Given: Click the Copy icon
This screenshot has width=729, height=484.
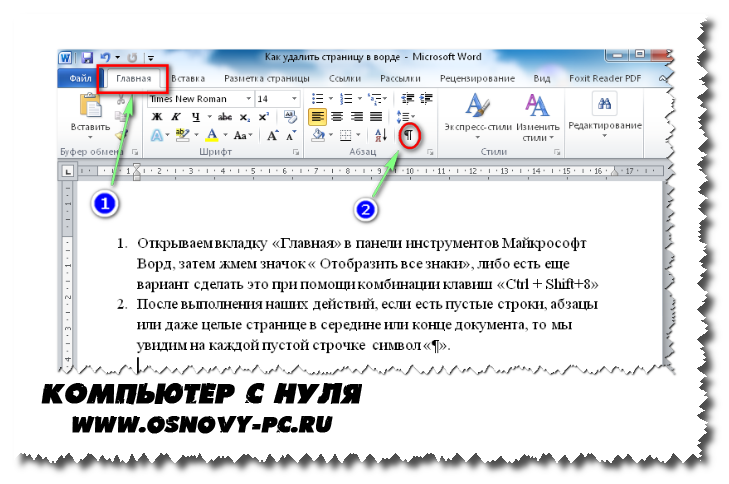Looking at the screenshot, I should (x=121, y=117).
